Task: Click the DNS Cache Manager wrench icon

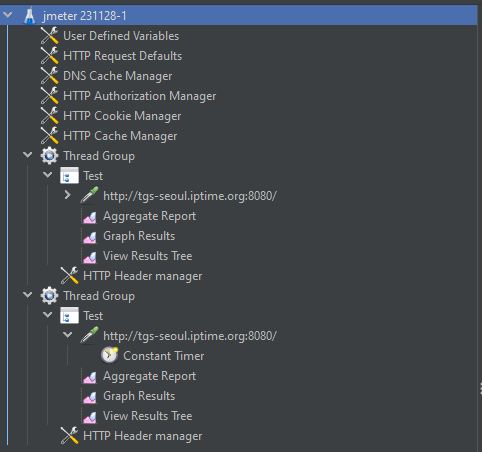Action: (x=49, y=76)
